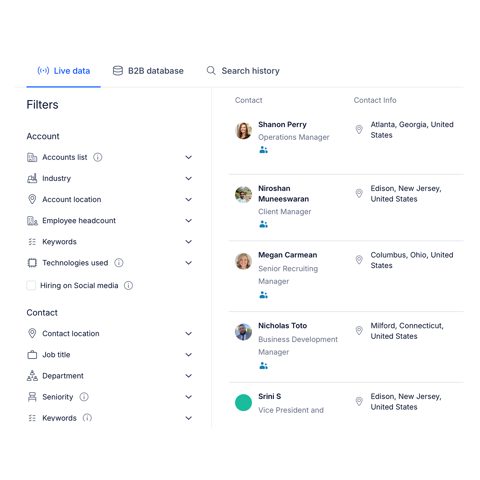Click Shanon Perry's profile photo
The width and height of the screenshot is (480, 480).
tap(244, 130)
